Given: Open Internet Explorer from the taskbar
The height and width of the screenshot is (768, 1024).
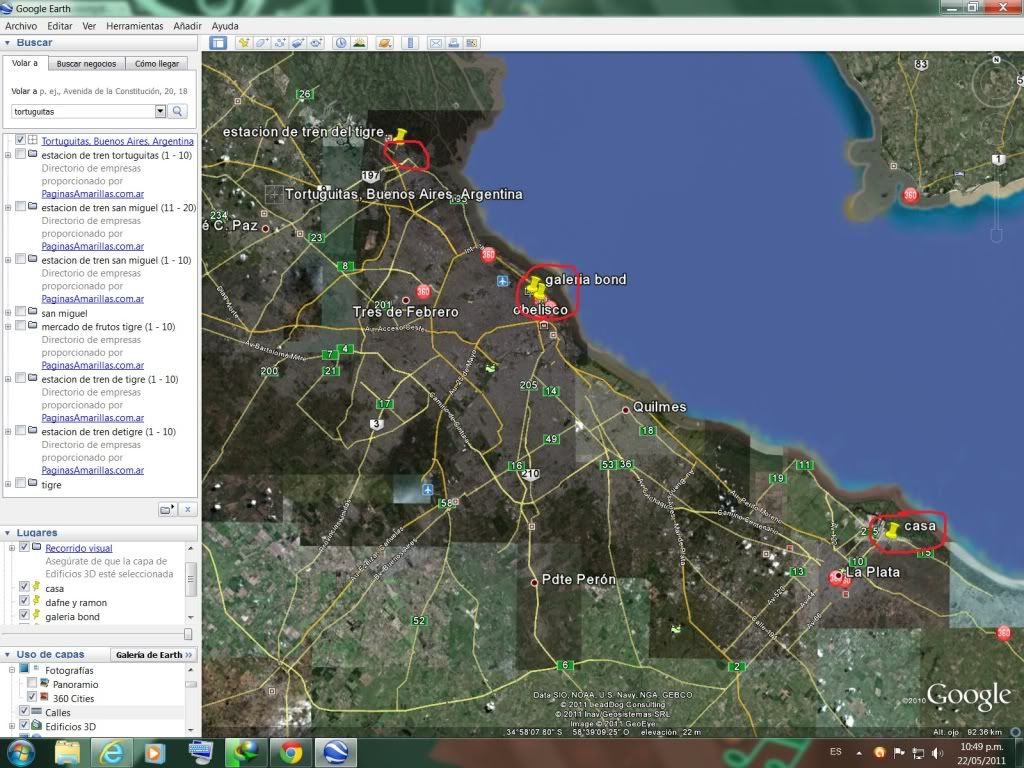Looking at the screenshot, I should coord(110,752).
